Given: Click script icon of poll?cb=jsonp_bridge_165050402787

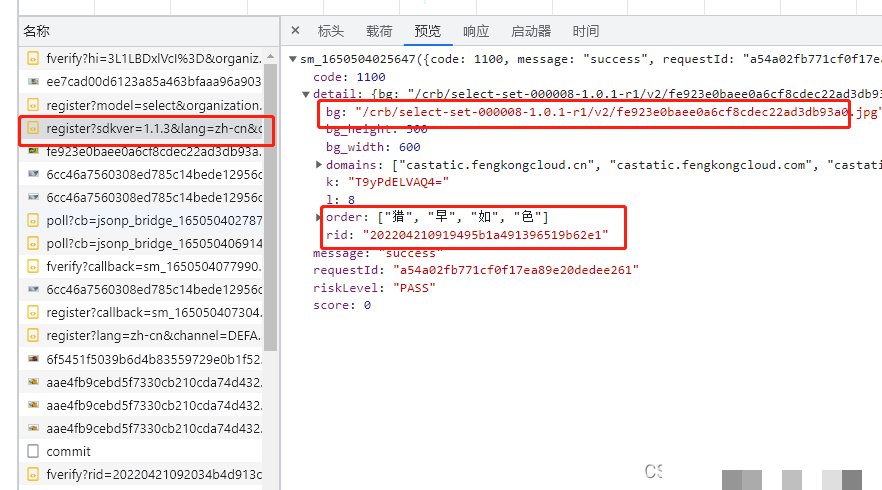Looking at the screenshot, I should click(33, 221).
